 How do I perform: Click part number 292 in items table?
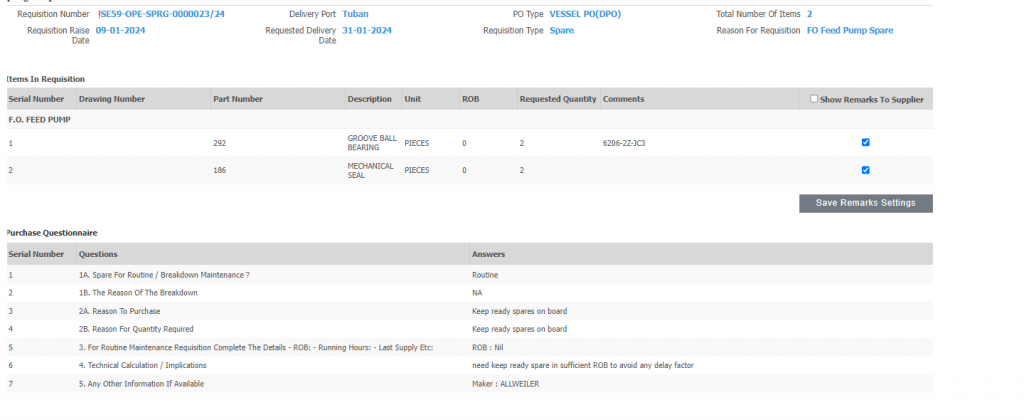click(220, 143)
